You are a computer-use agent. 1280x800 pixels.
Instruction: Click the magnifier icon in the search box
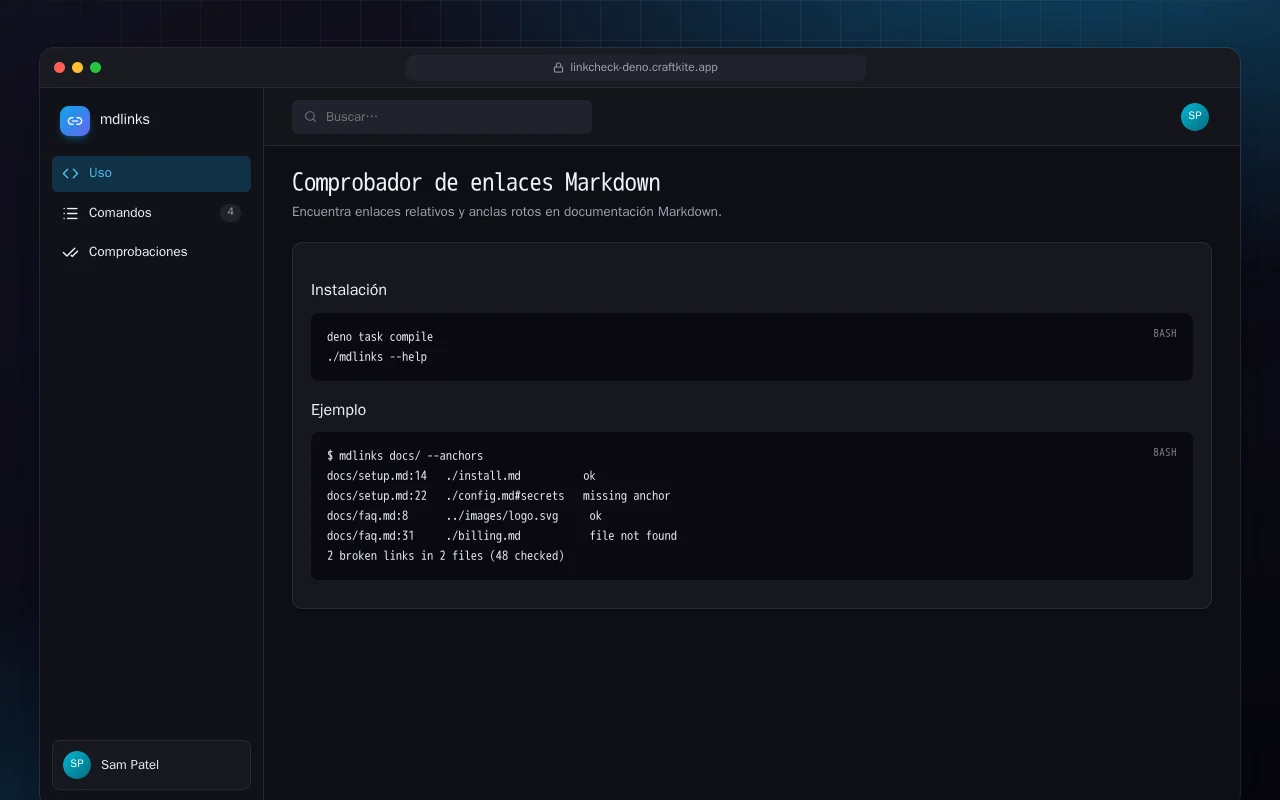[311, 117]
